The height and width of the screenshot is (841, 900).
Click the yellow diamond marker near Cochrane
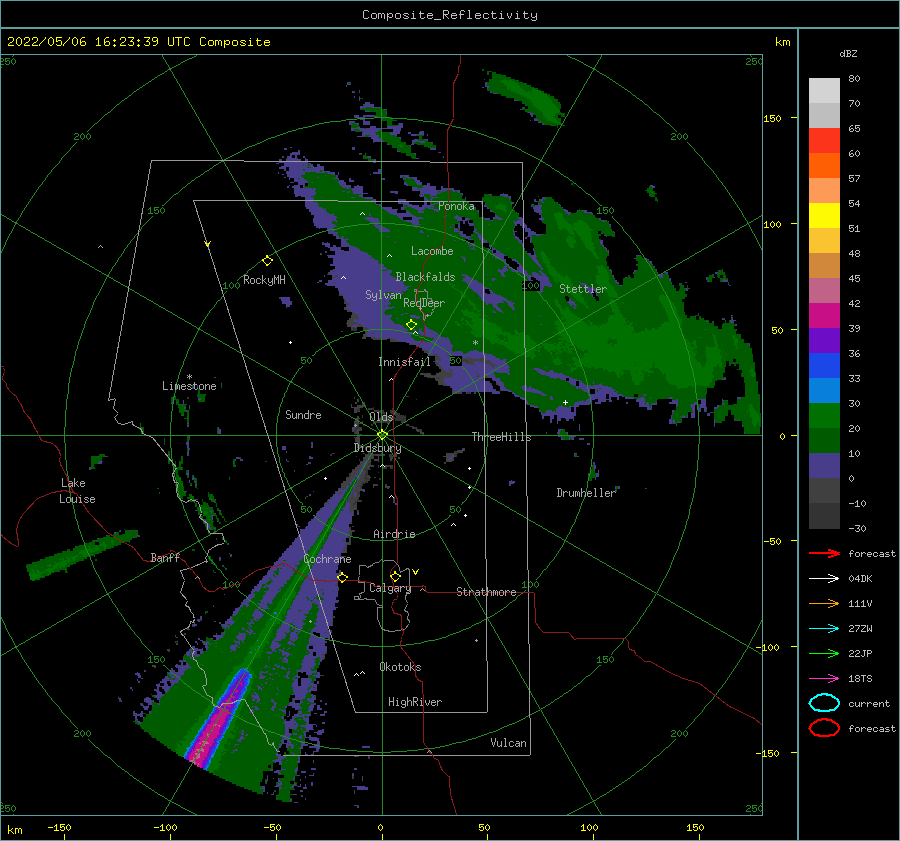coord(342,577)
